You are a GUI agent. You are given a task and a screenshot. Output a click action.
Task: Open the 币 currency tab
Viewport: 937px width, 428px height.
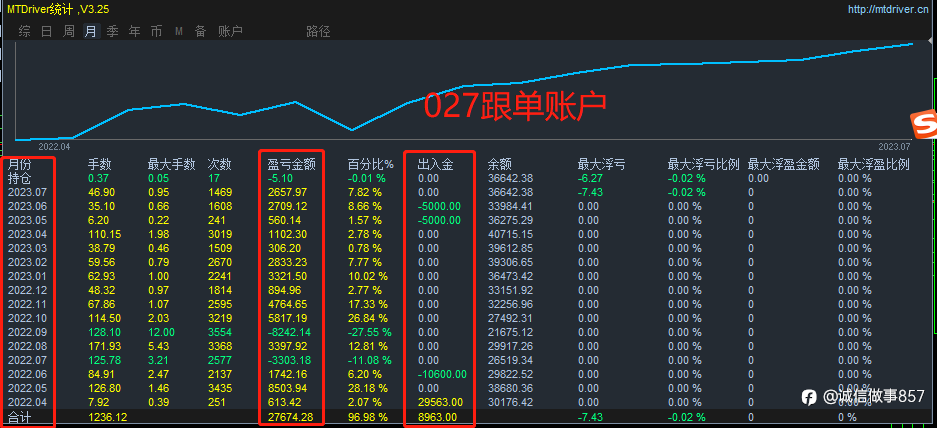[156, 31]
